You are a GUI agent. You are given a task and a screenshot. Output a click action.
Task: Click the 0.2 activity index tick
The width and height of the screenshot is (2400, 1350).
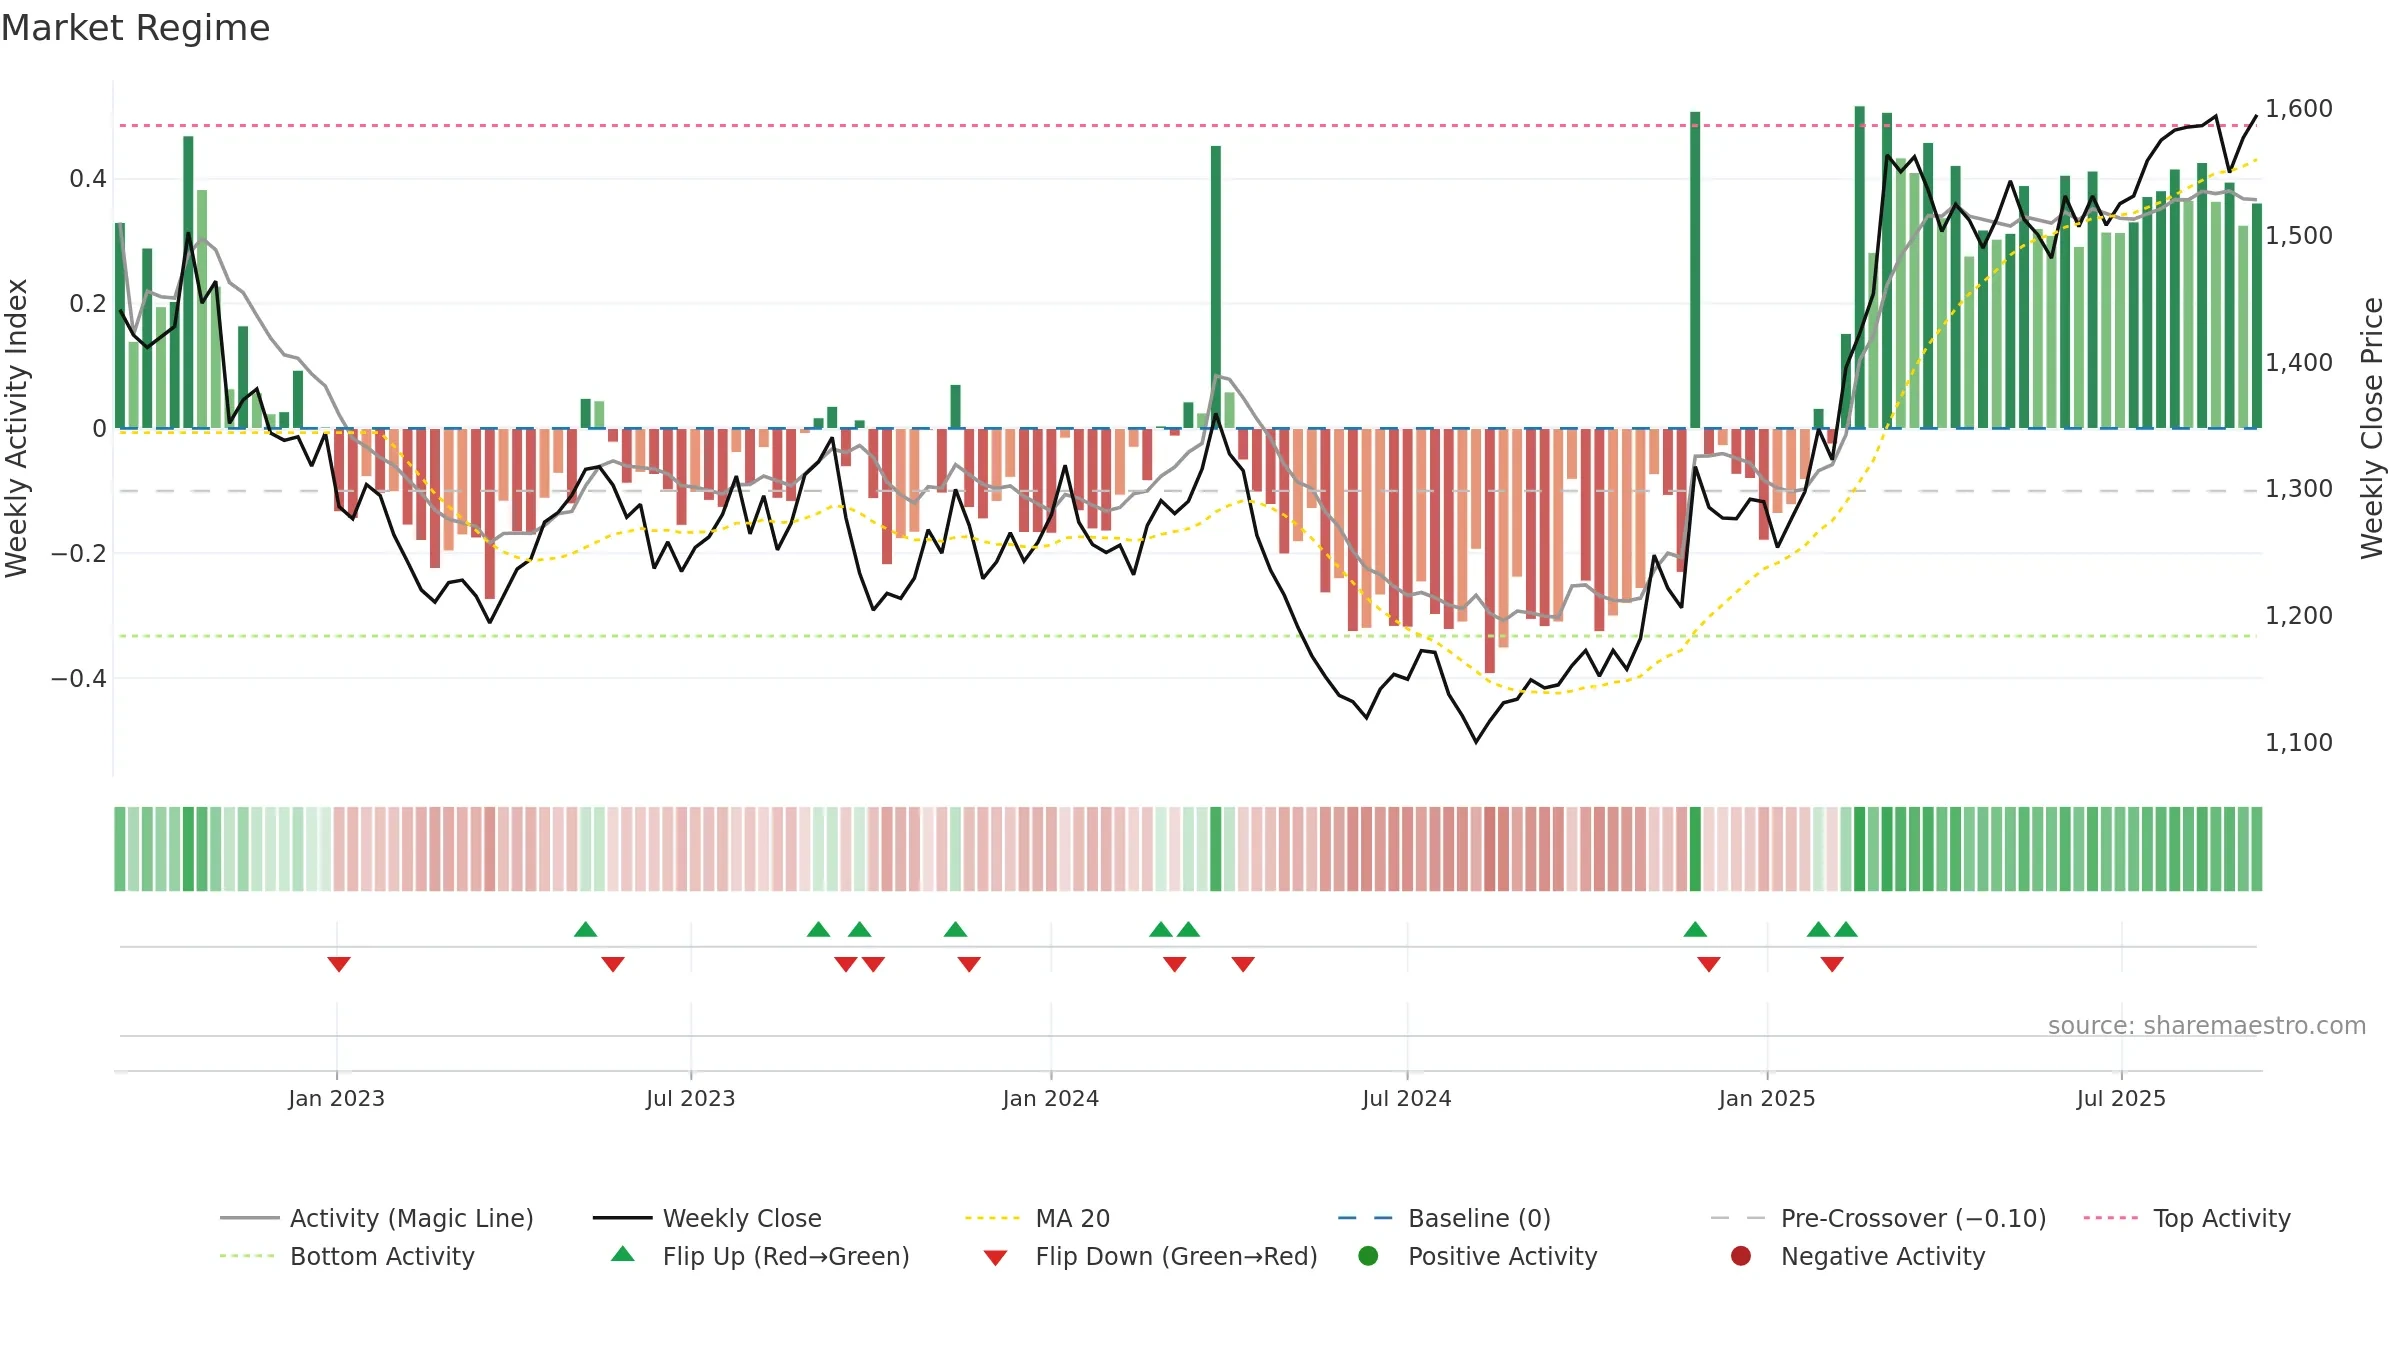87,304
